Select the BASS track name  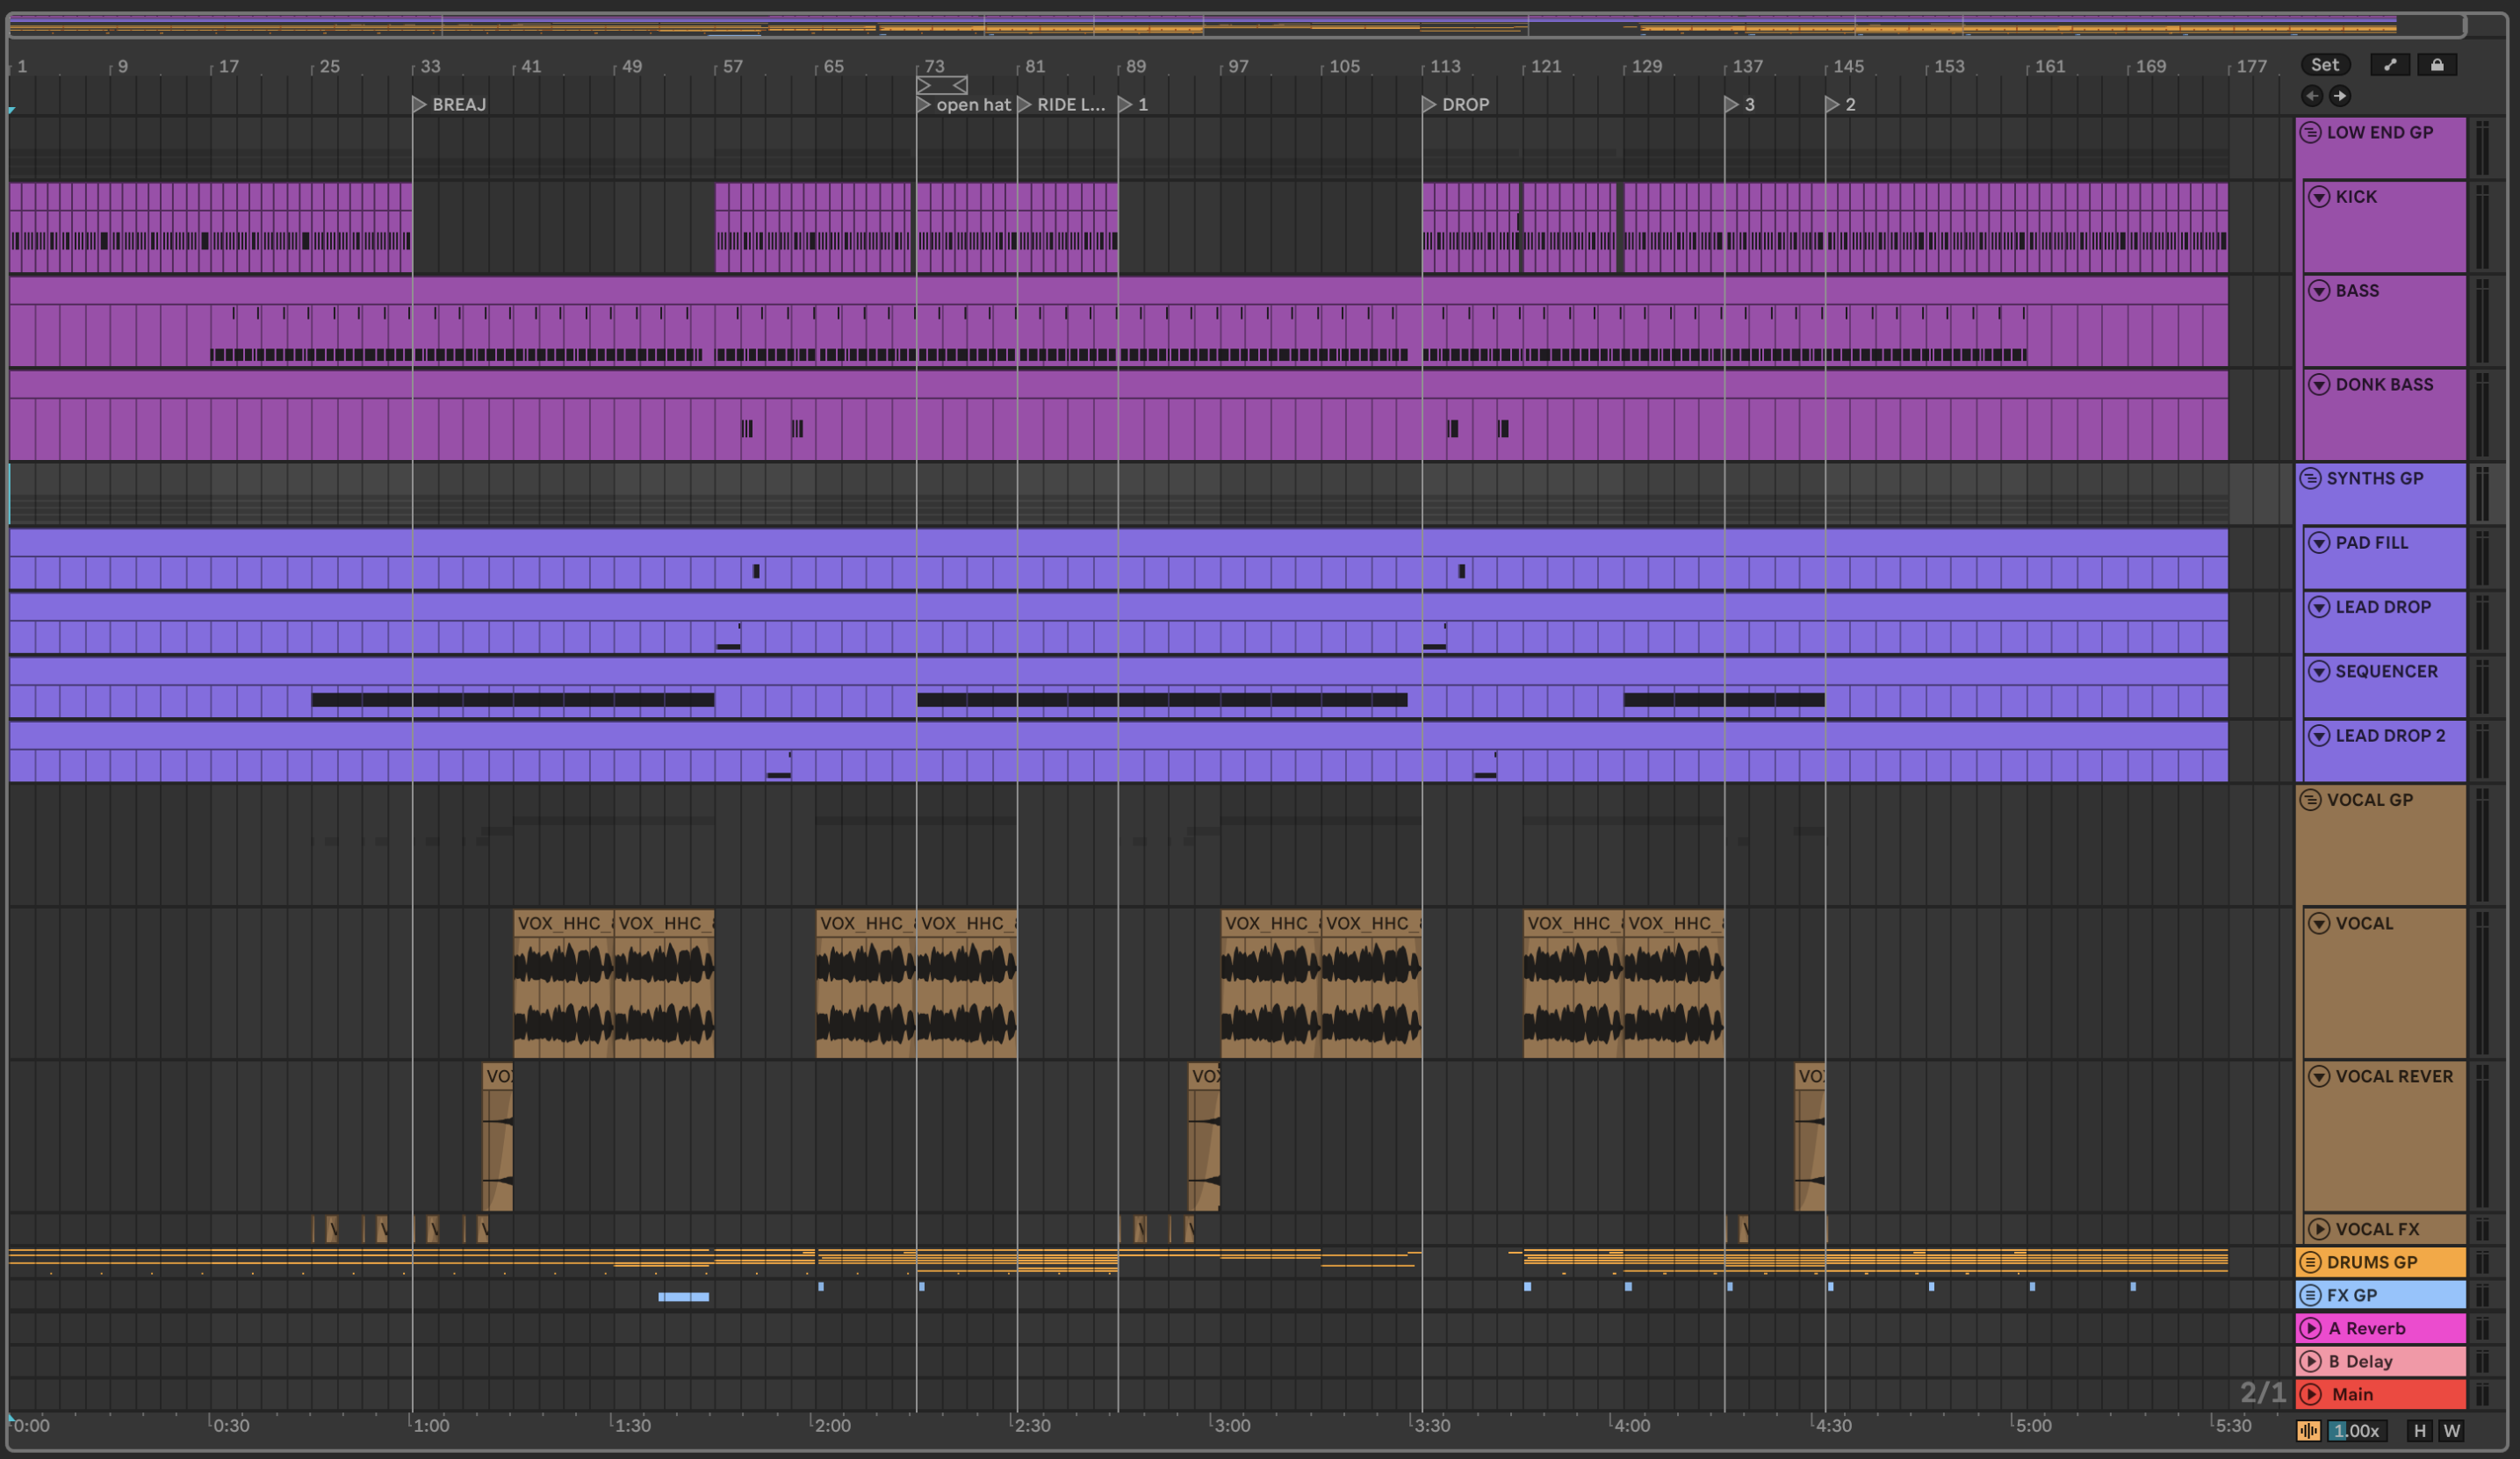(2357, 291)
